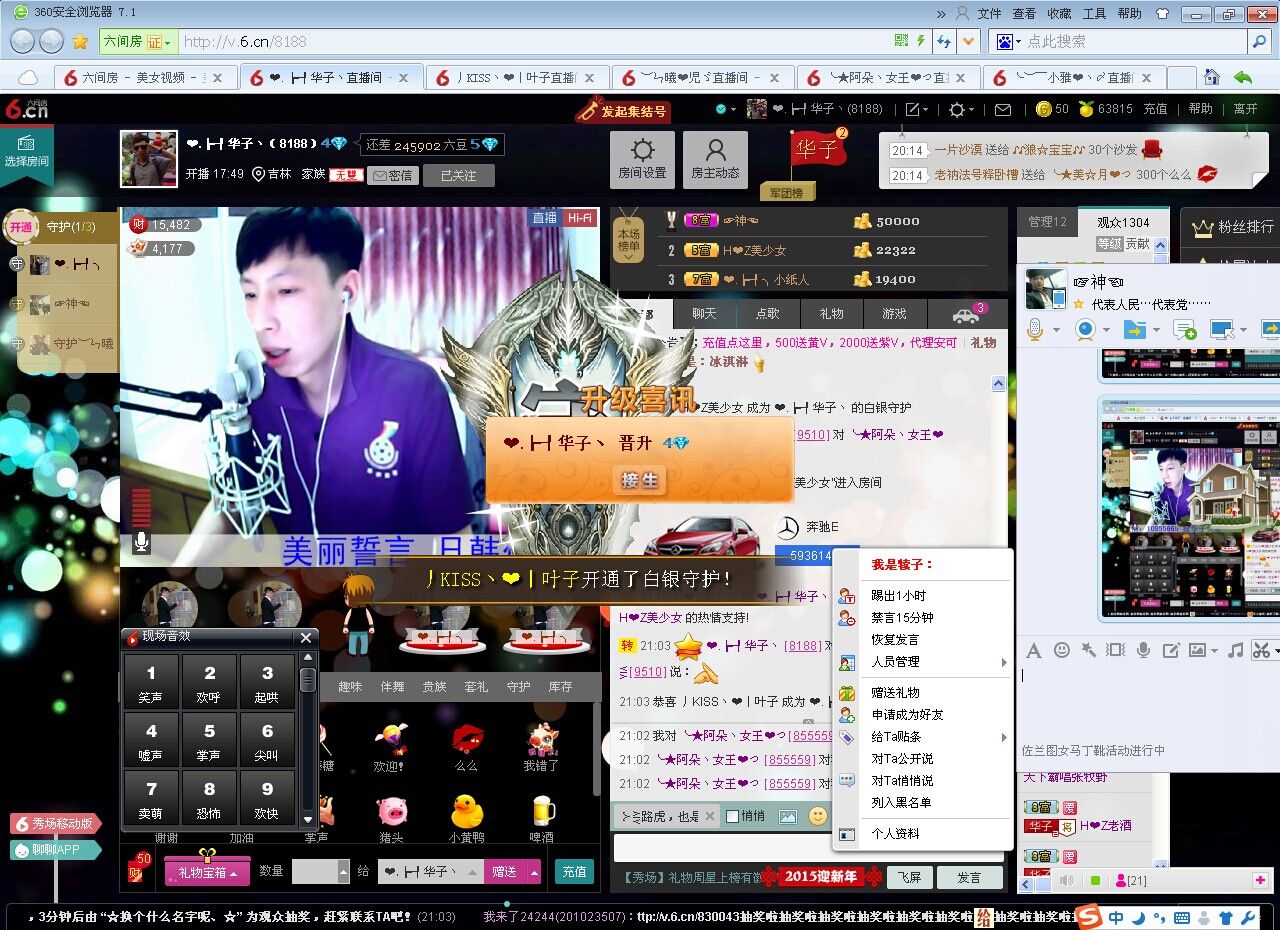
Task: Click the 充值 recharge button by the gift bar
Action: point(574,872)
